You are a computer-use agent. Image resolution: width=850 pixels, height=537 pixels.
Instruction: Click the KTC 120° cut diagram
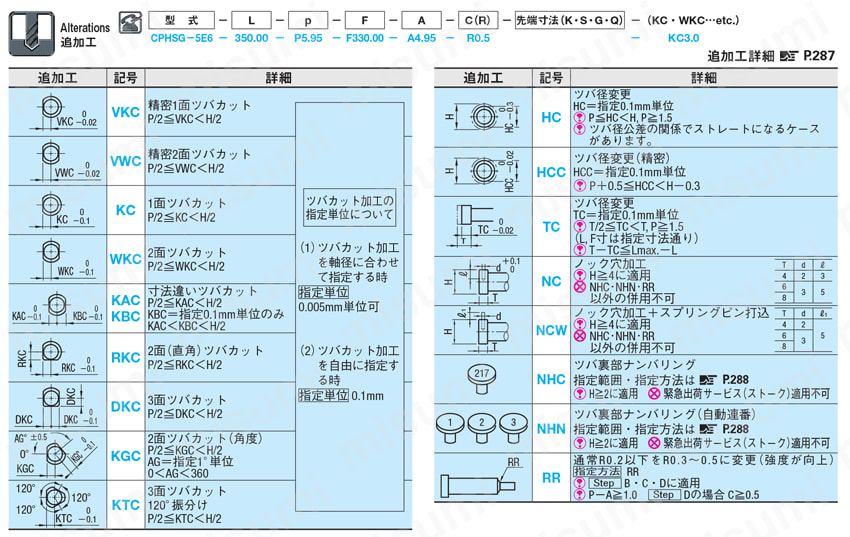(57, 503)
